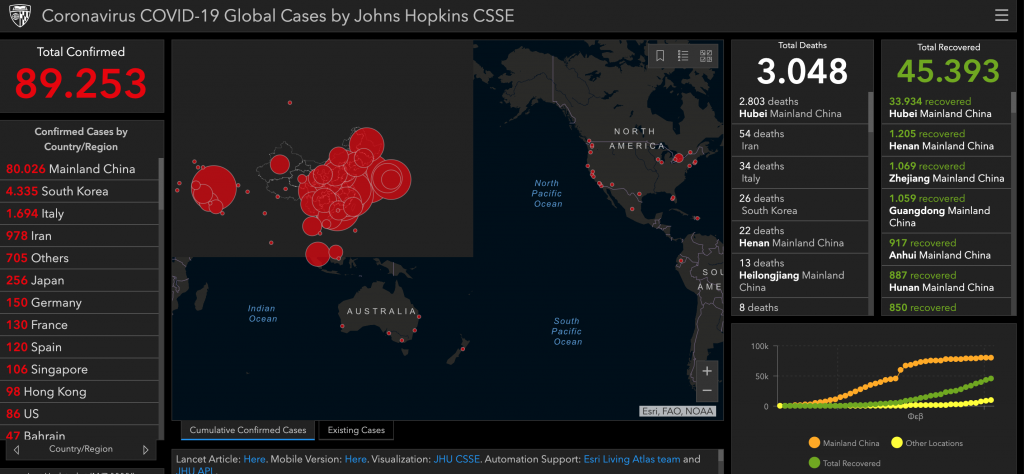Open the hamburger menu in the header
The width and height of the screenshot is (1024, 474).
[1001, 15]
